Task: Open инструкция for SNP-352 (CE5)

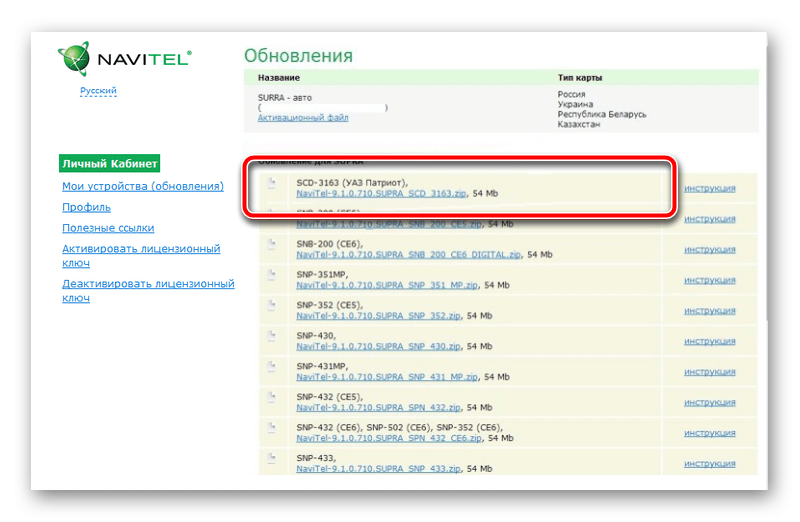Action: (710, 311)
